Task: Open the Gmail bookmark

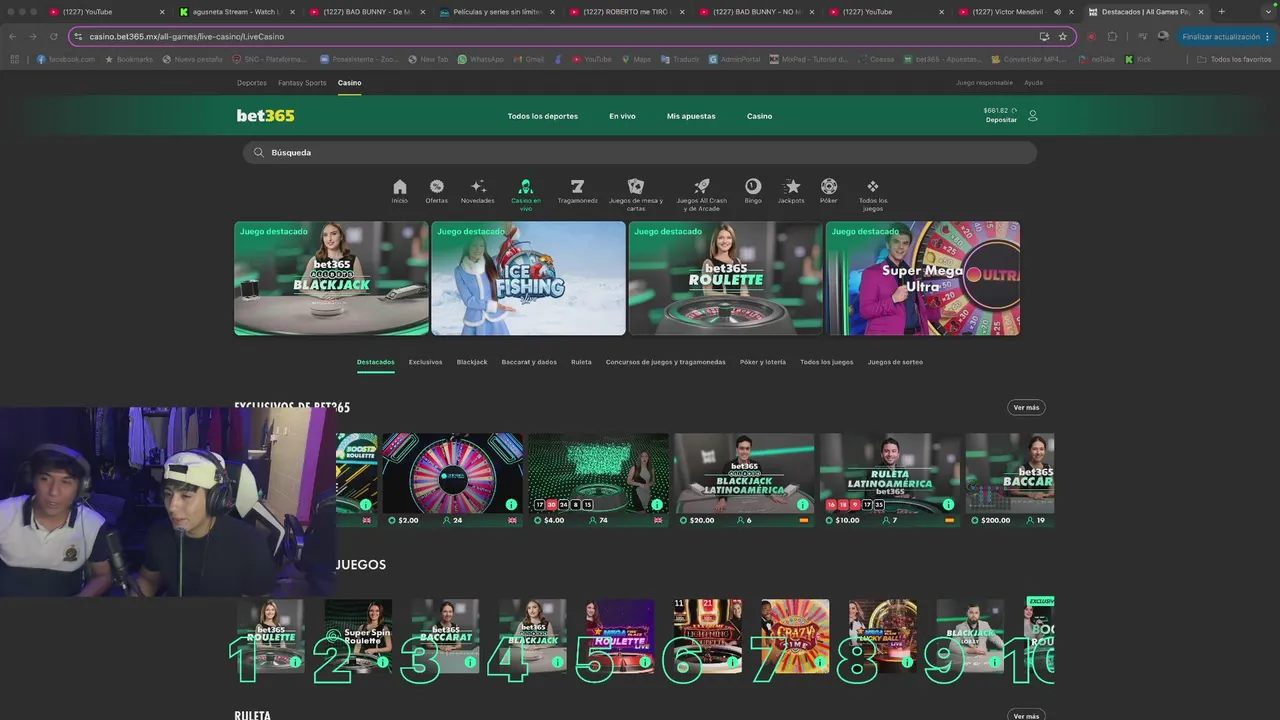Action: [x=528, y=59]
